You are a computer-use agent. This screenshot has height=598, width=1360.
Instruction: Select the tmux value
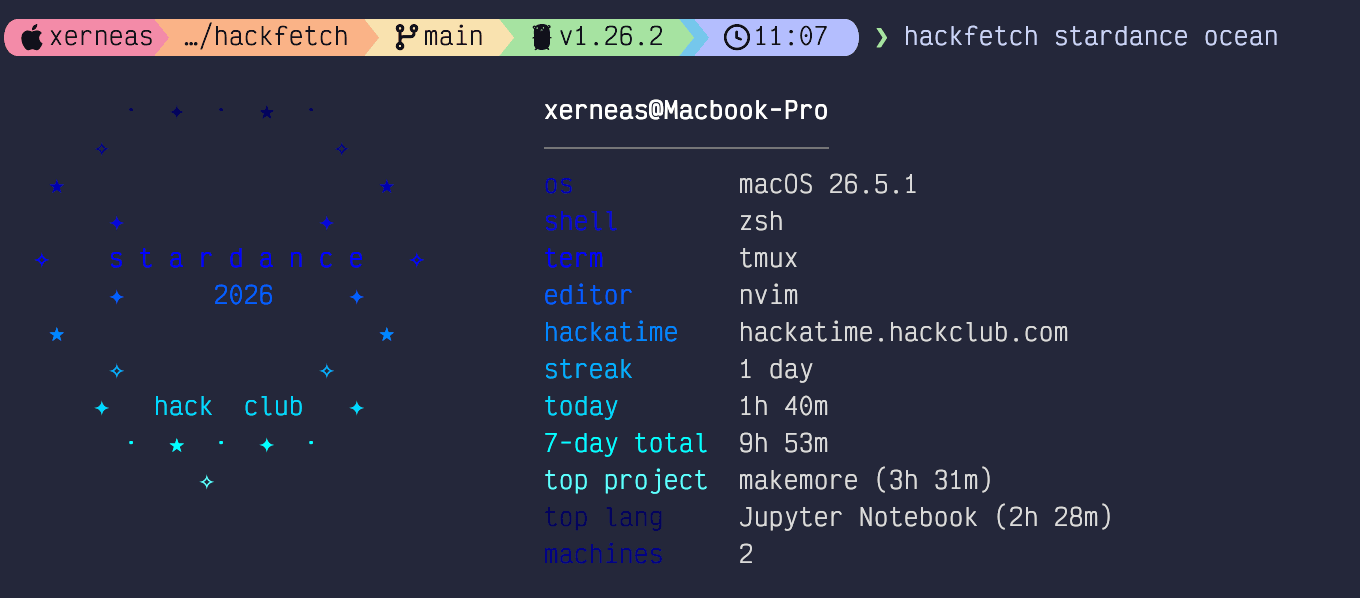768,259
